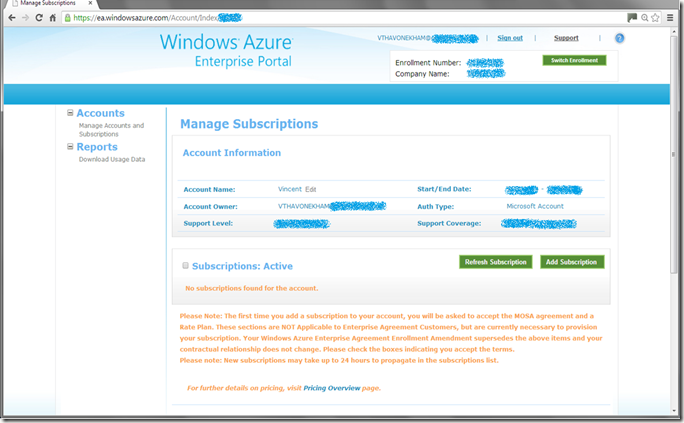The width and height of the screenshot is (684, 423).
Task: Click the Support Coverage label
Action: (449, 223)
